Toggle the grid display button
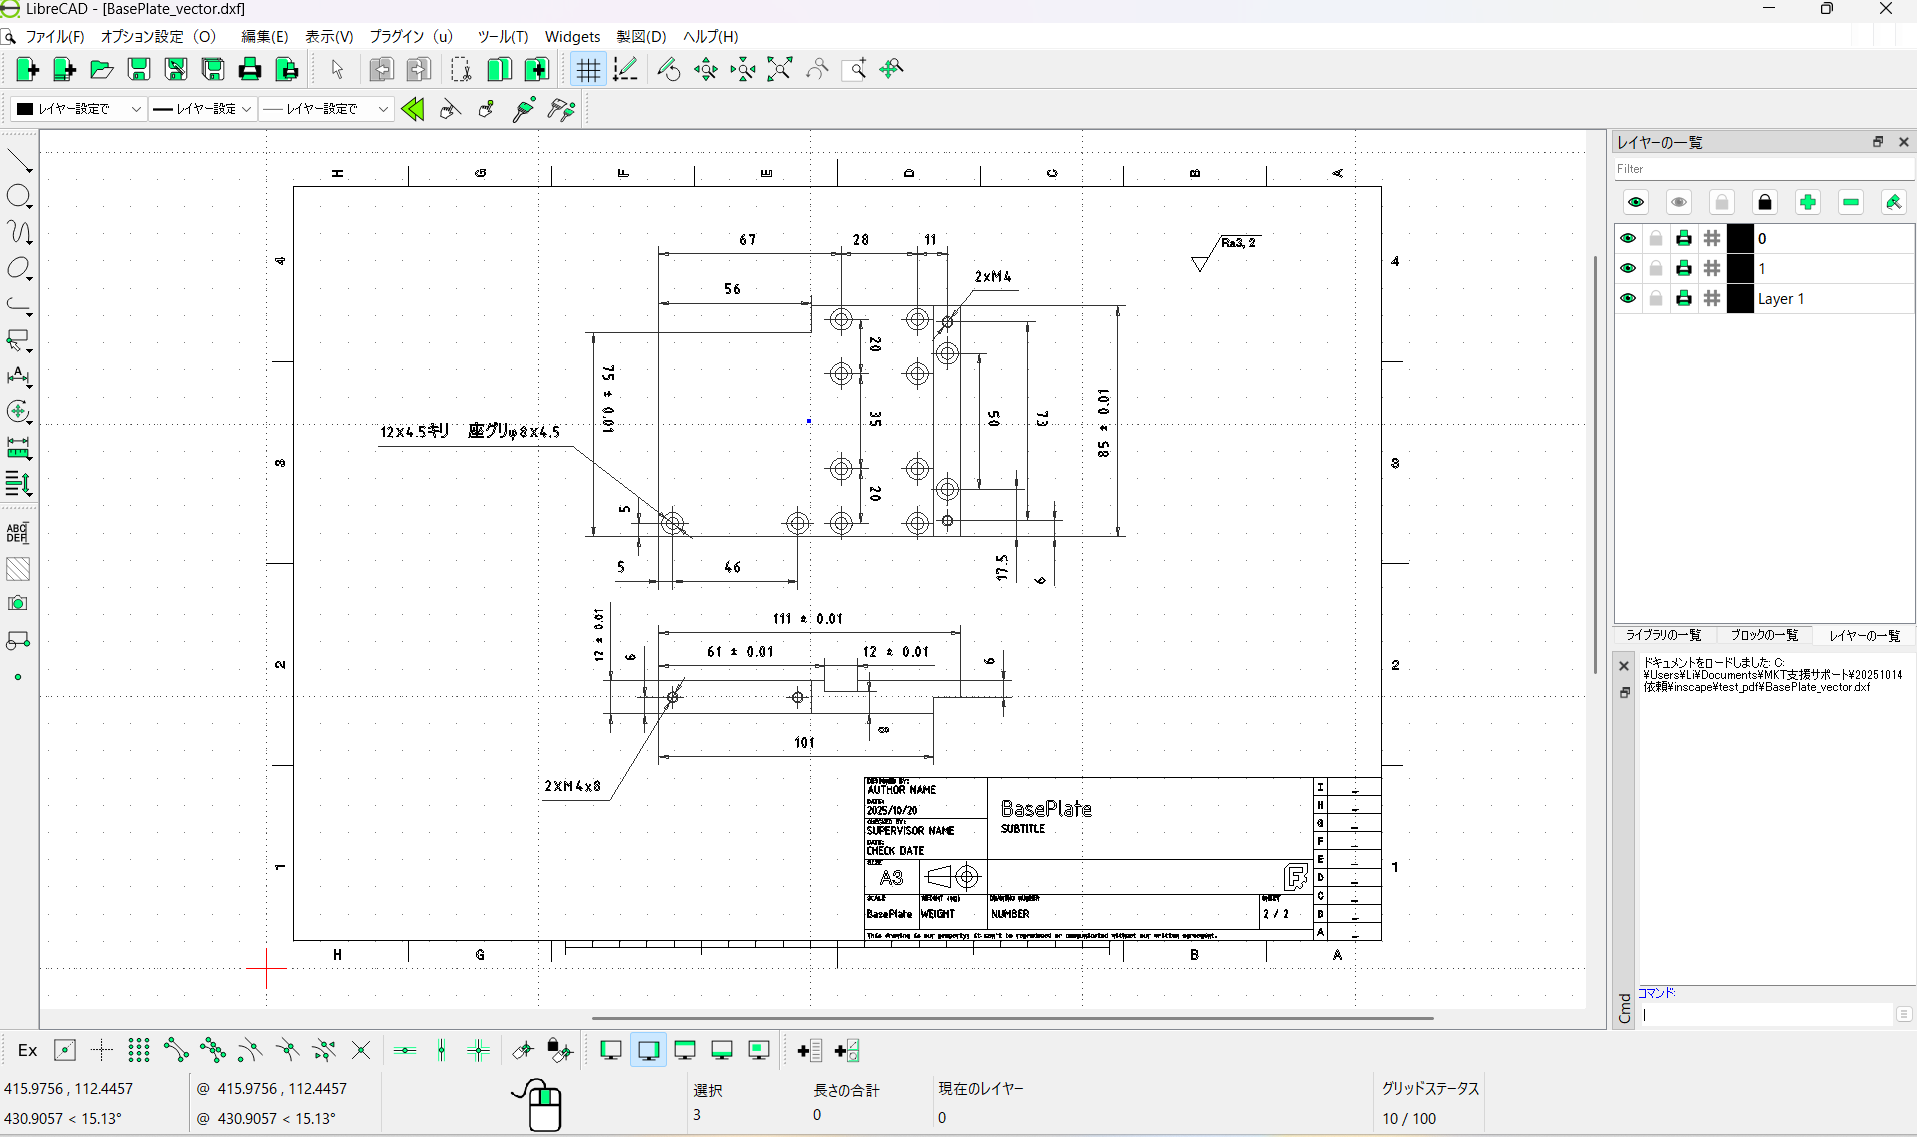 click(x=587, y=69)
